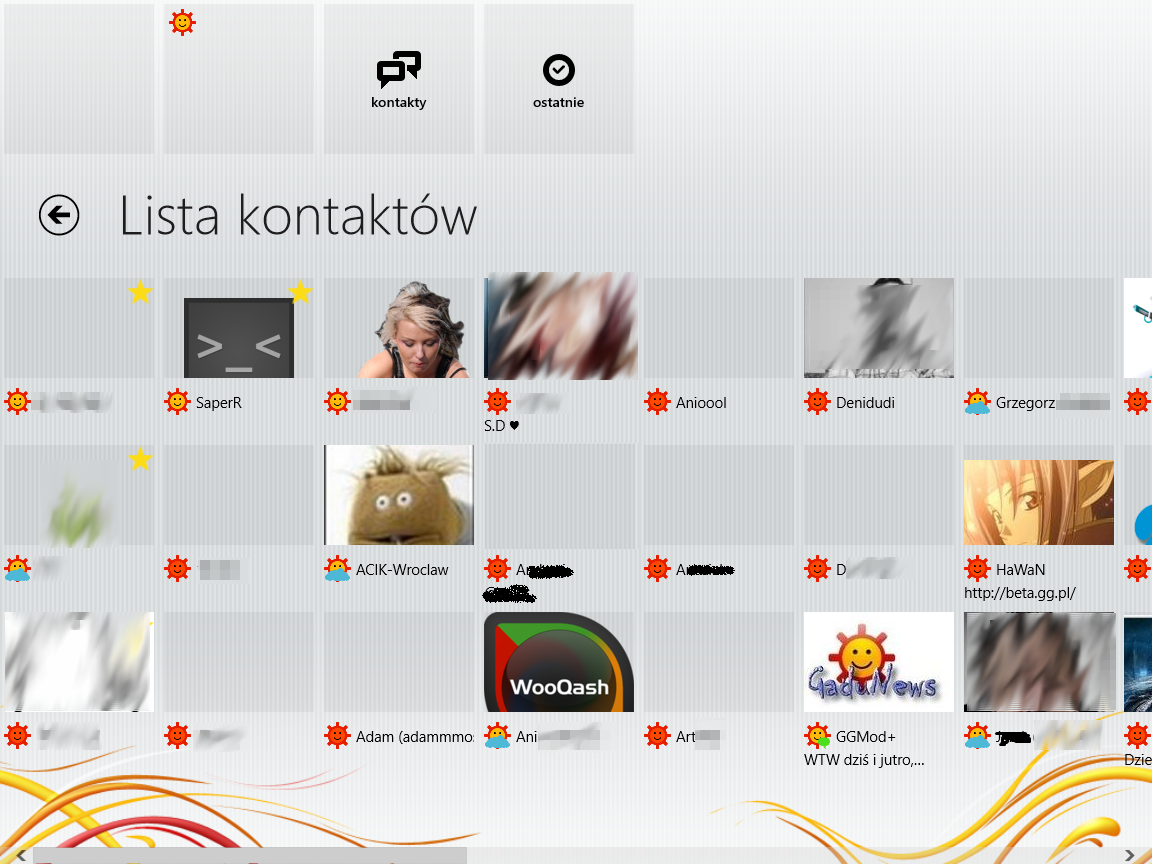Screen dimensions: 1152x864
Task: Click the star on first contact tile
Action: click(140, 292)
